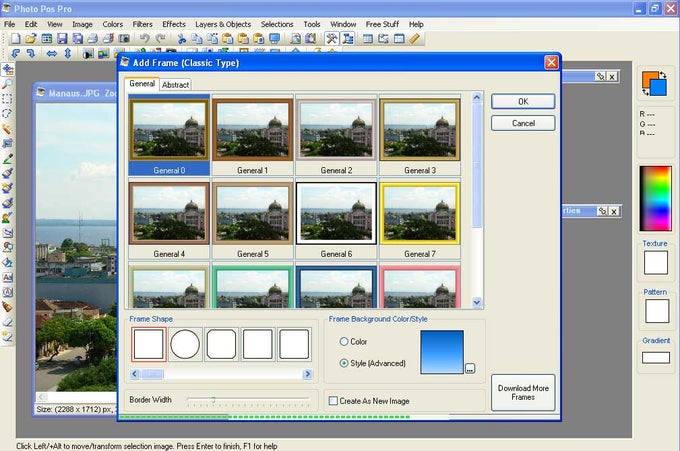This screenshot has height=451, width=680.
Task: Click the Texture swatch box
Action: point(655,262)
